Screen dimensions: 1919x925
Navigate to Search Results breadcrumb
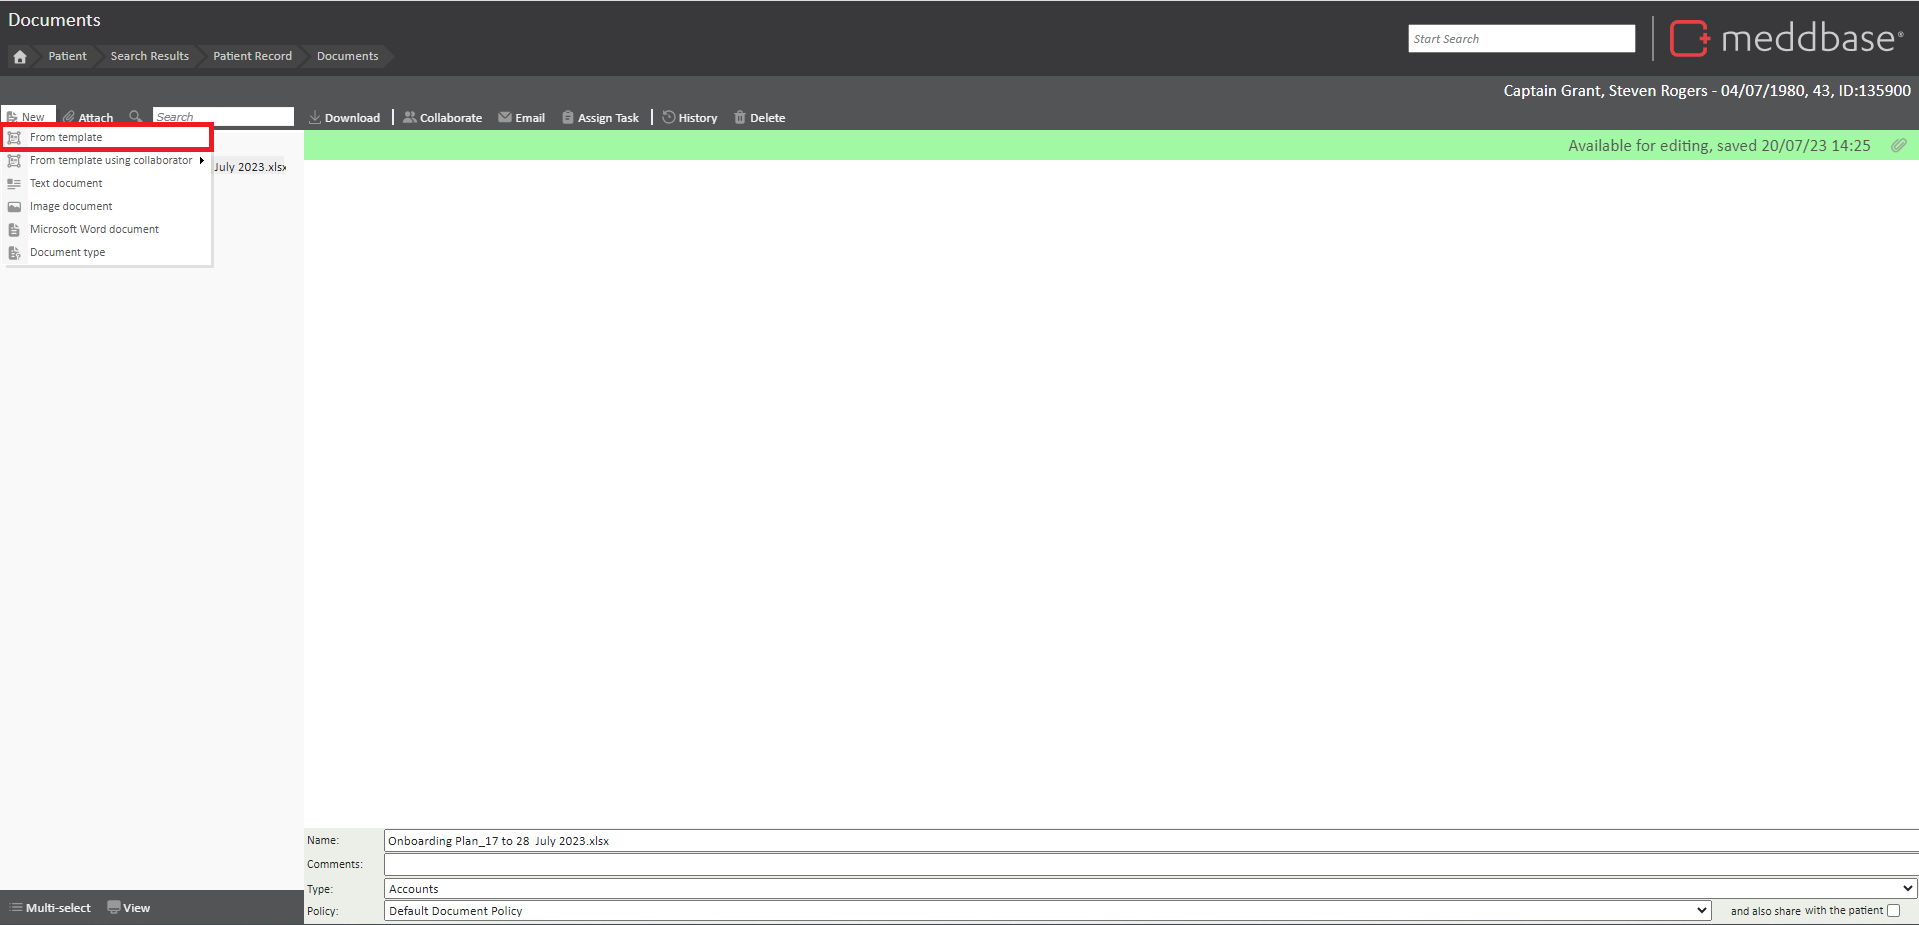149,57
